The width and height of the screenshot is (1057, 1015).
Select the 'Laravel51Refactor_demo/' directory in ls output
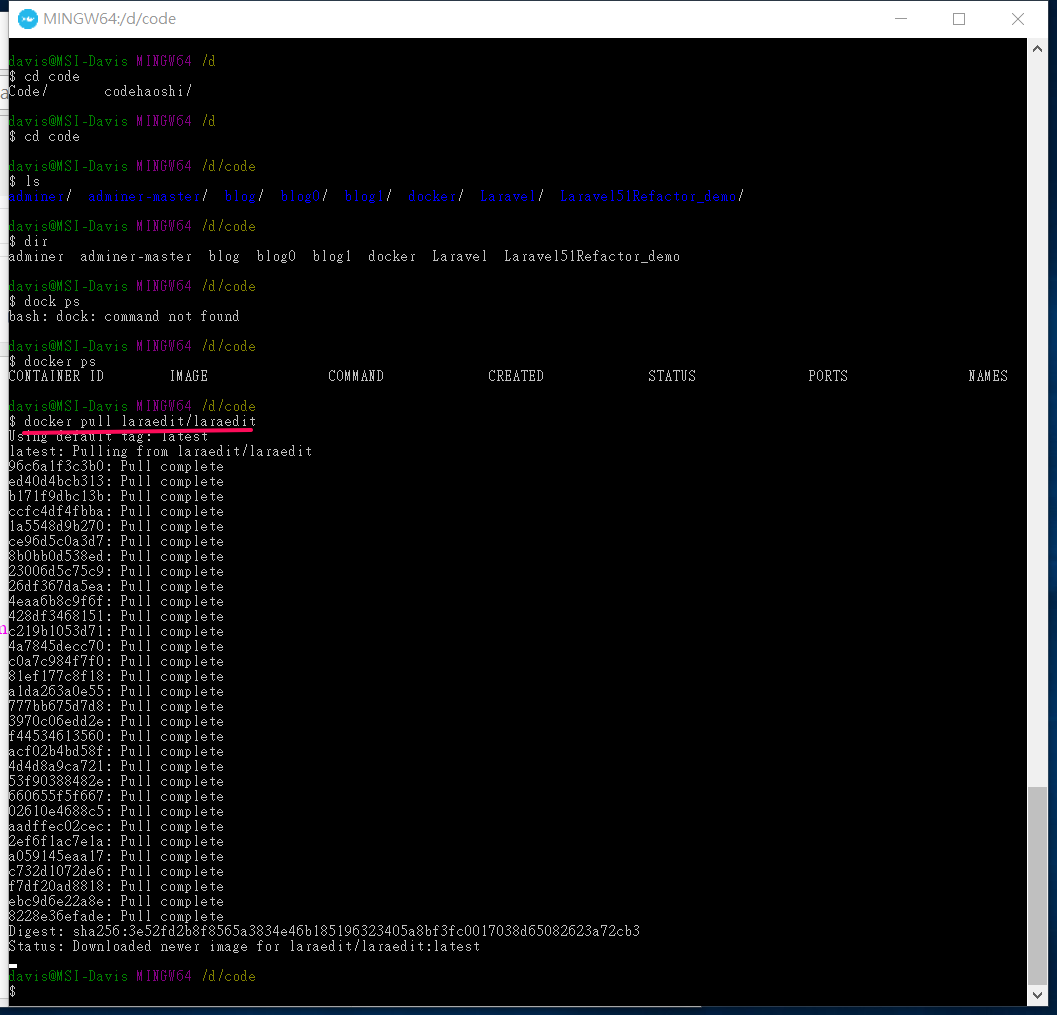tap(648, 196)
